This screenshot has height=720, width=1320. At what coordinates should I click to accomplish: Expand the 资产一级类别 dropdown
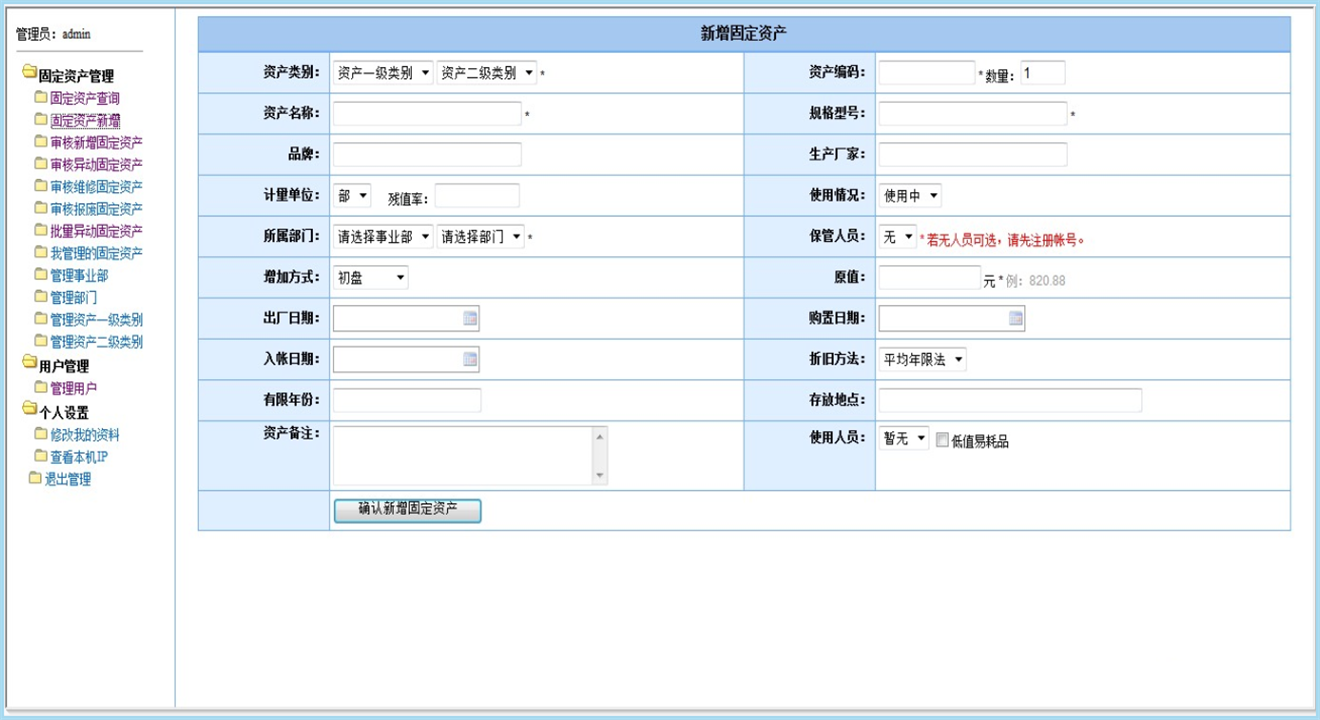383,73
